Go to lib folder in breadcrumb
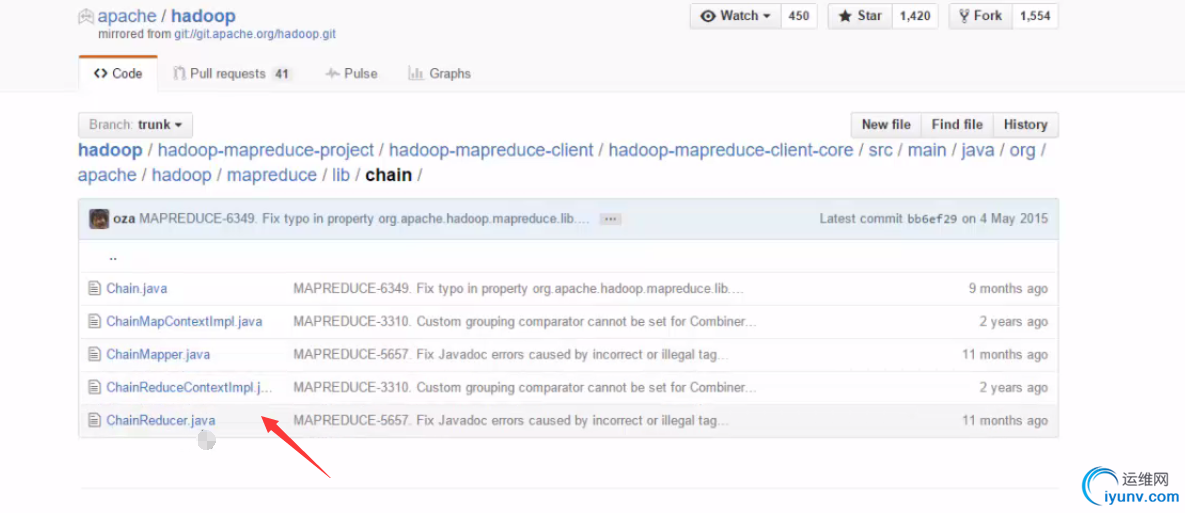1185x513 pixels. [x=341, y=175]
